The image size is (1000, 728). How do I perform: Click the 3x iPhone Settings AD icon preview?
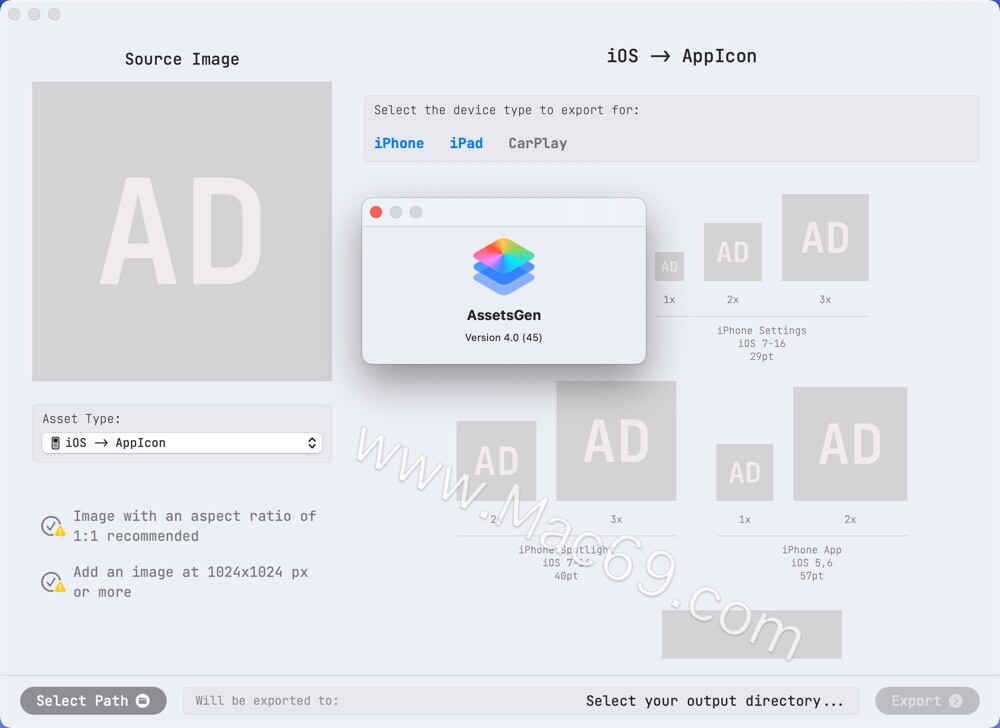825,237
